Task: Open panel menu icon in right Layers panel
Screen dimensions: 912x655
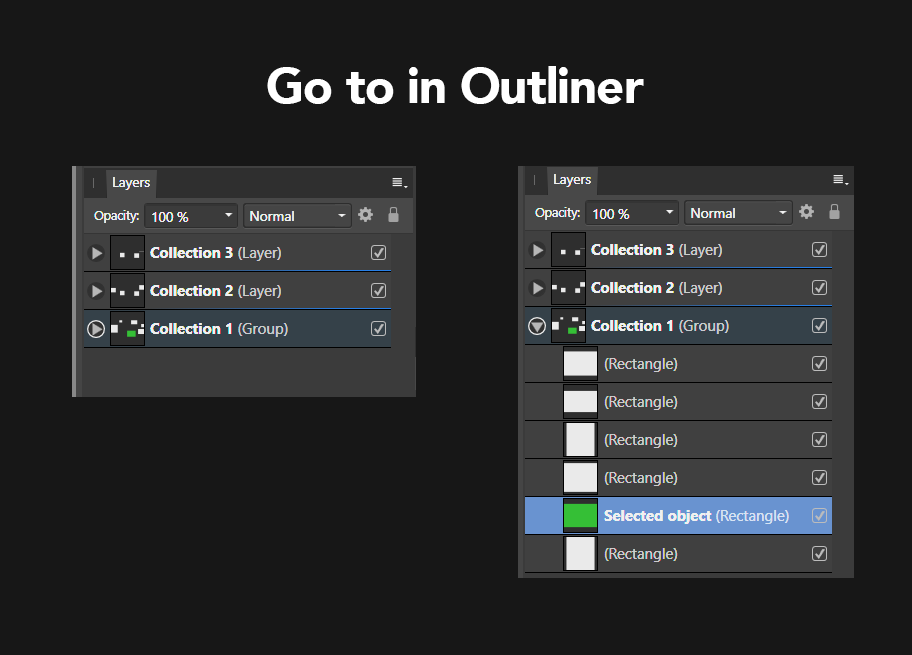Action: click(840, 180)
